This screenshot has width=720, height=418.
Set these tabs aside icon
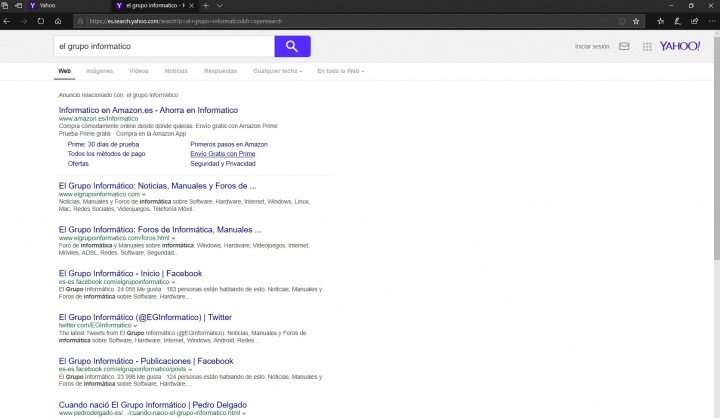tap(18, 6)
